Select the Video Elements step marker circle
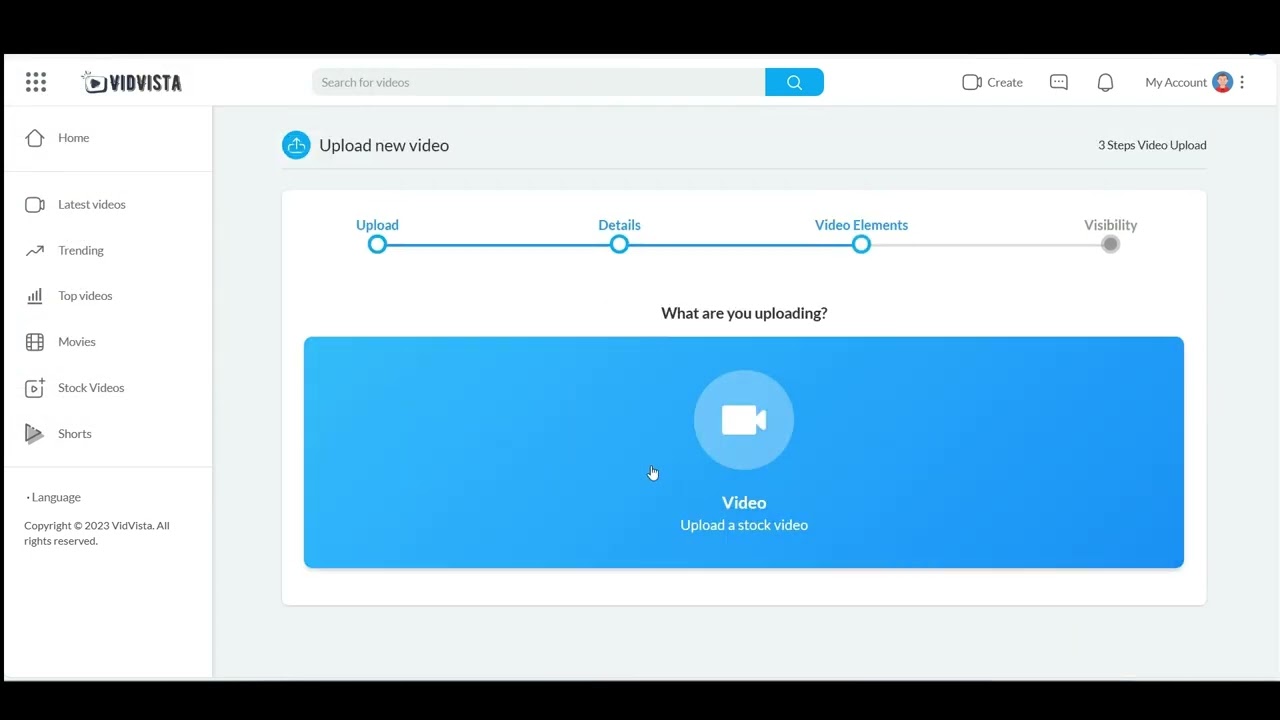 click(x=861, y=244)
